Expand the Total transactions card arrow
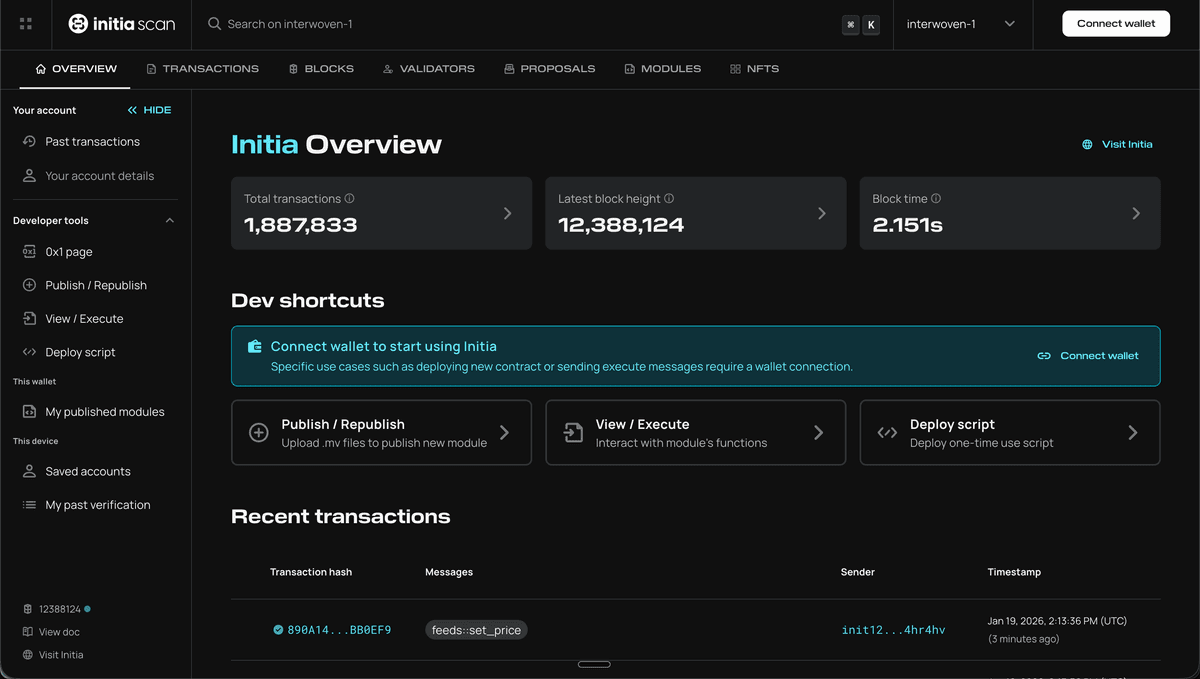This screenshot has height=679, width=1200. (507, 213)
